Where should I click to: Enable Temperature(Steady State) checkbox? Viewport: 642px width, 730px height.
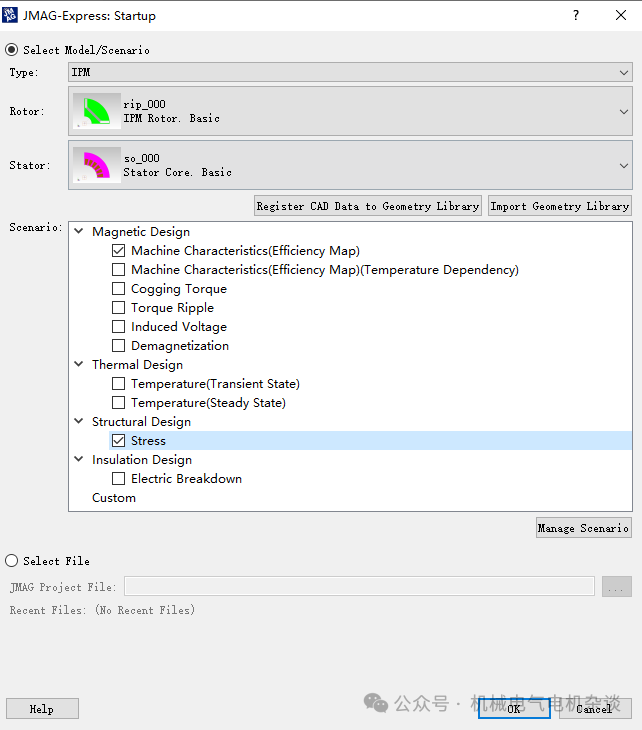tap(118, 403)
